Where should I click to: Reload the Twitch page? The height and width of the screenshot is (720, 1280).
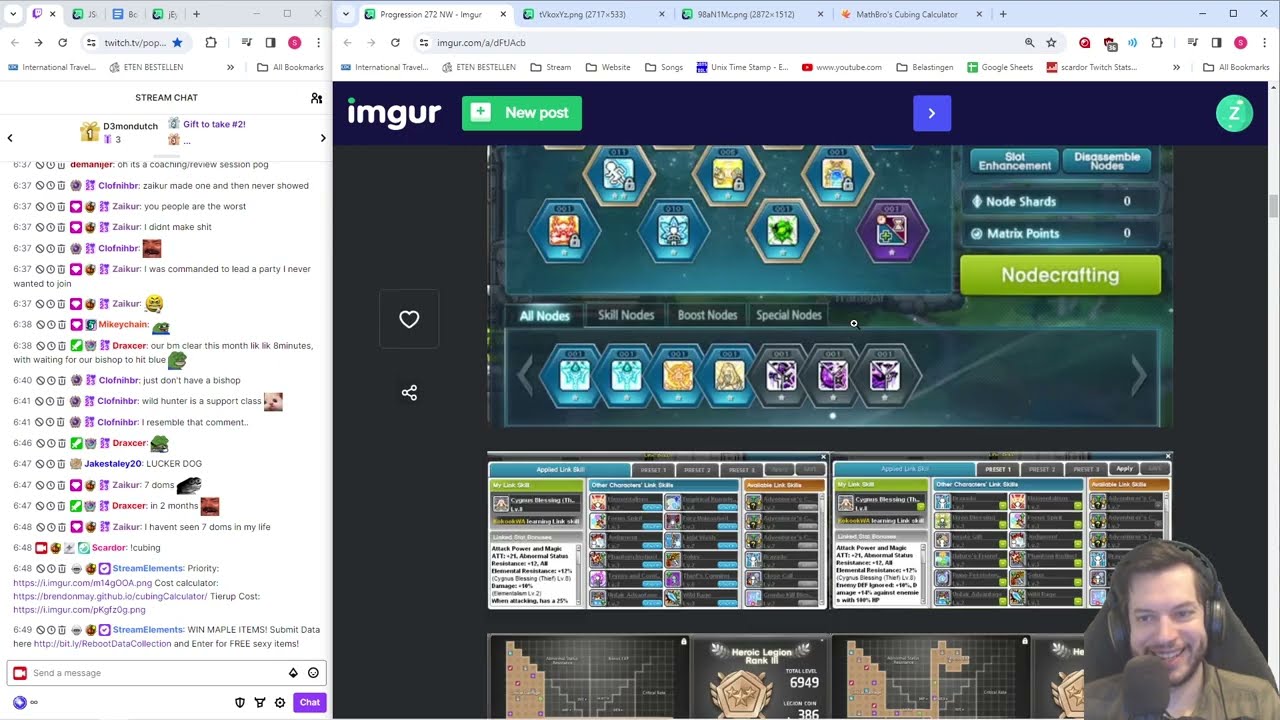[x=62, y=43]
